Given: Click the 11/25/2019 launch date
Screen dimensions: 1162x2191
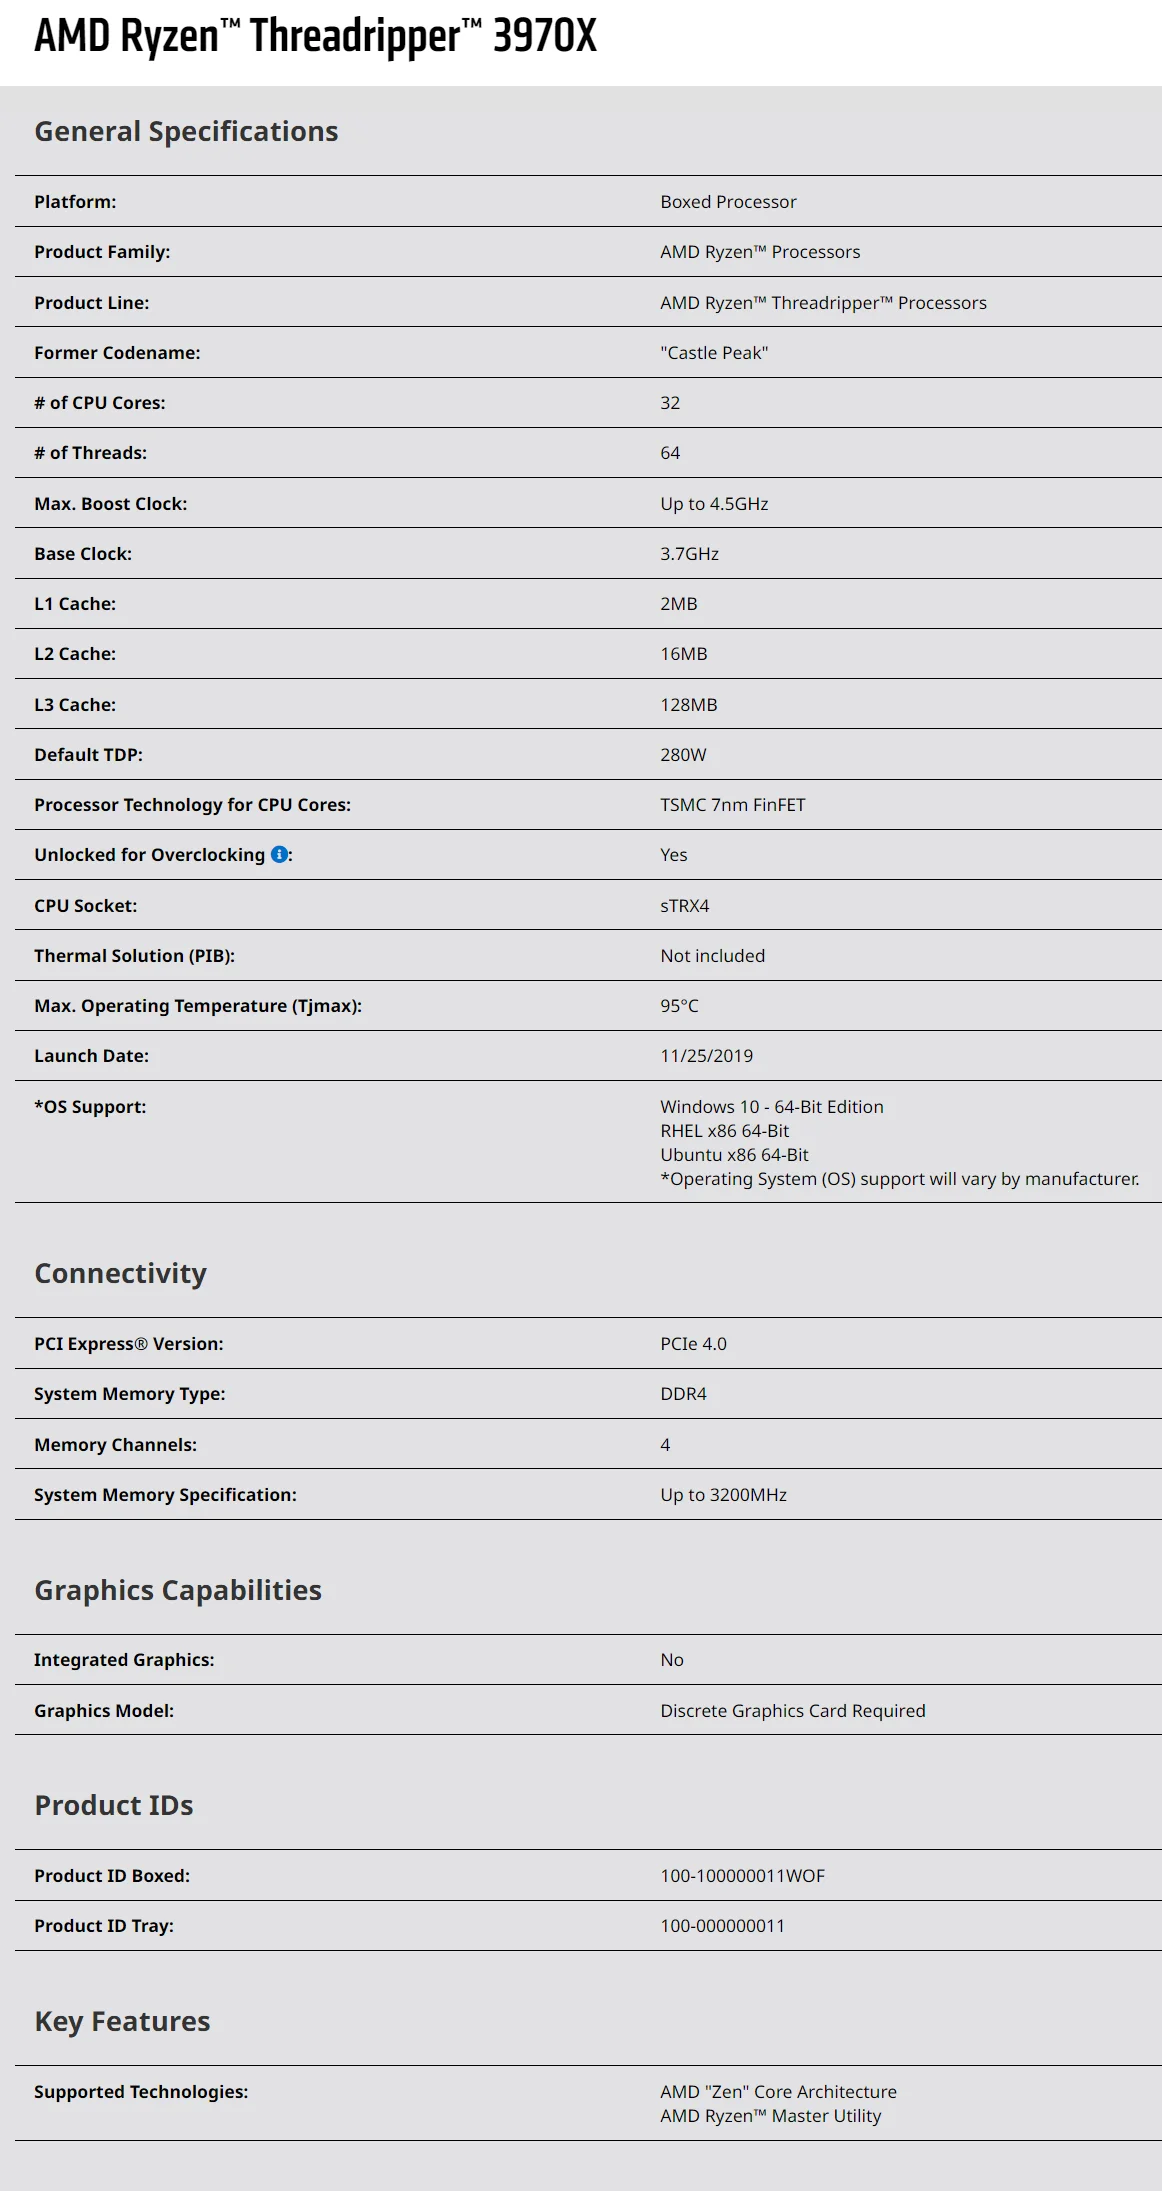Looking at the screenshot, I should pos(706,1056).
